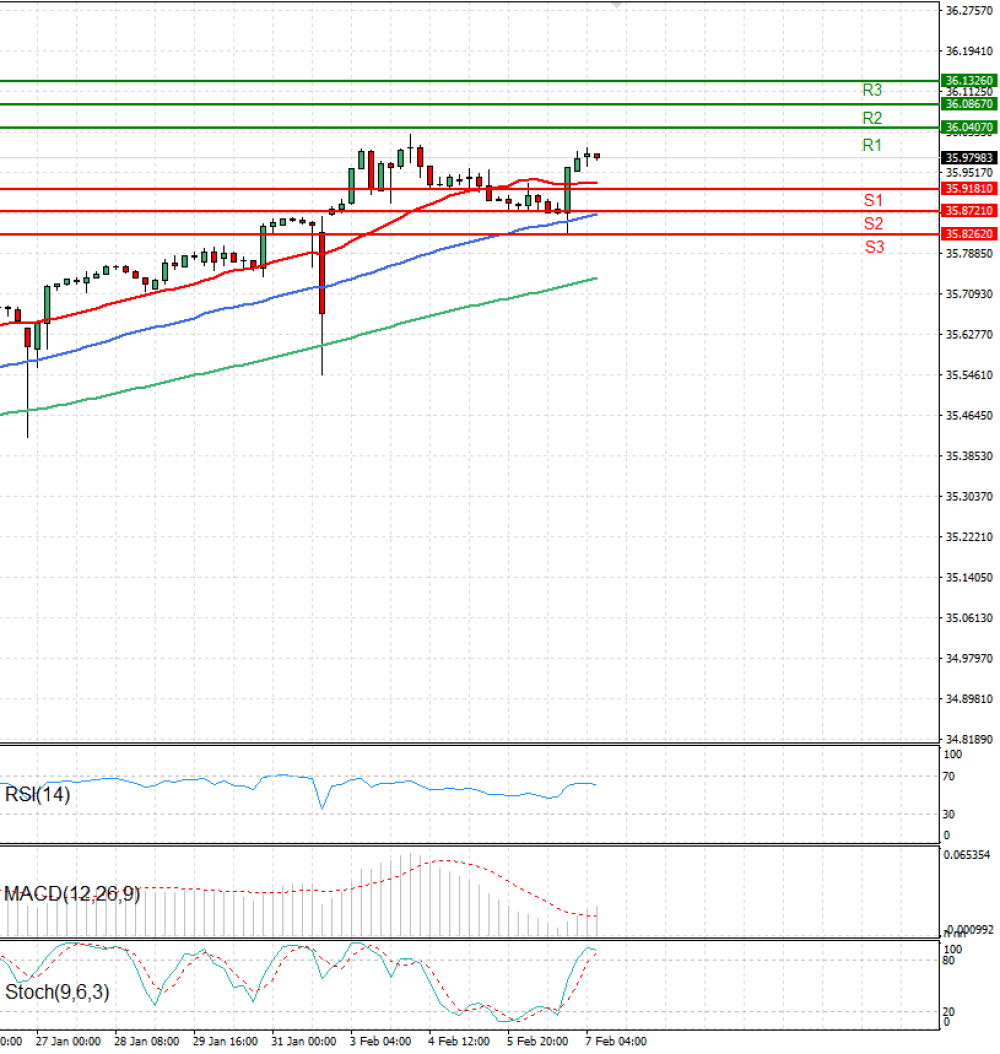
Task: Click the 0.065354 MACD scale value
Action: coord(967,855)
